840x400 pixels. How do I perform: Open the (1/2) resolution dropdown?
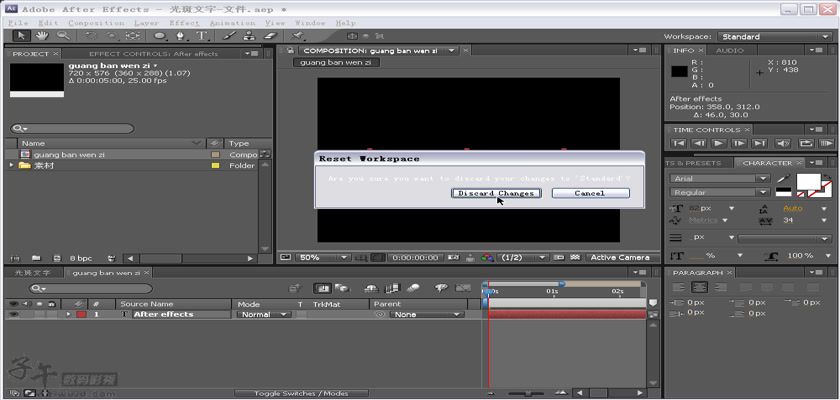(x=522, y=258)
